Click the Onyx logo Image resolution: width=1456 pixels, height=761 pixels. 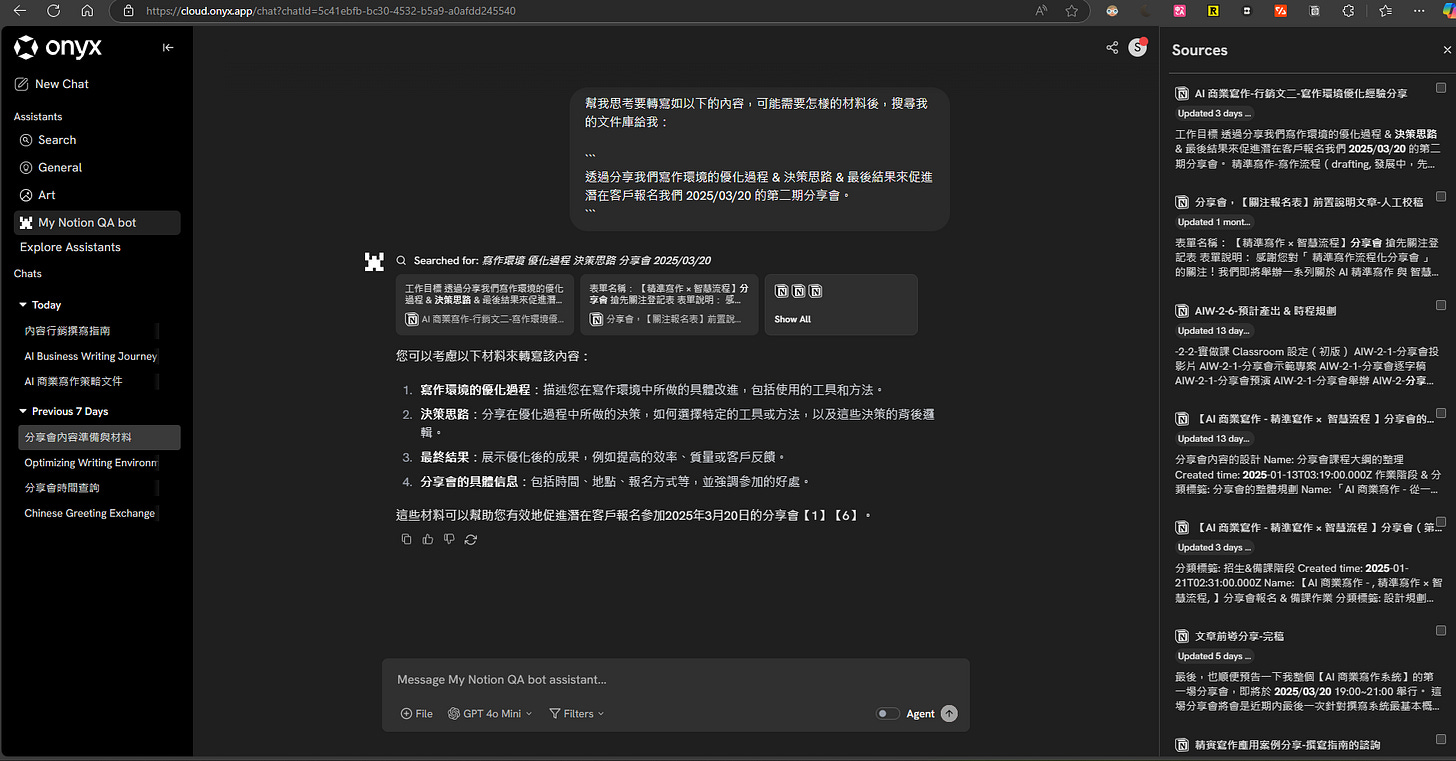[x=58, y=47]
